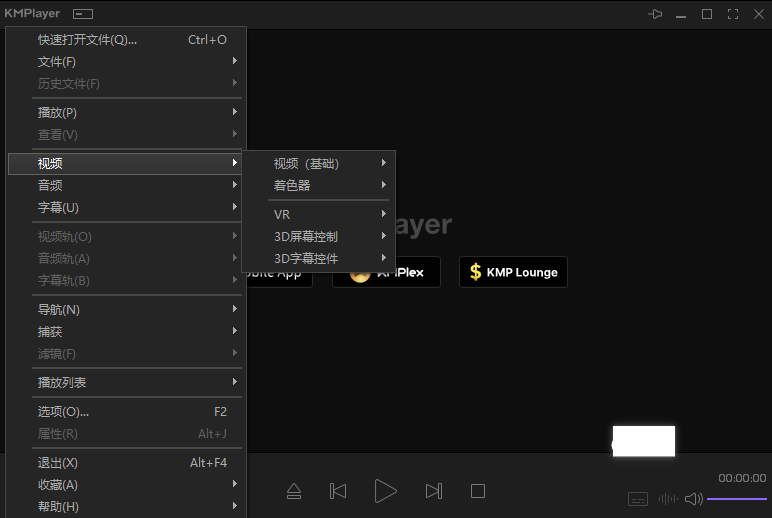Viewport: 772px width, 518px height.
Task: Select the 视频 menu item
Action: pyautogui.click(x=126, y=163)
